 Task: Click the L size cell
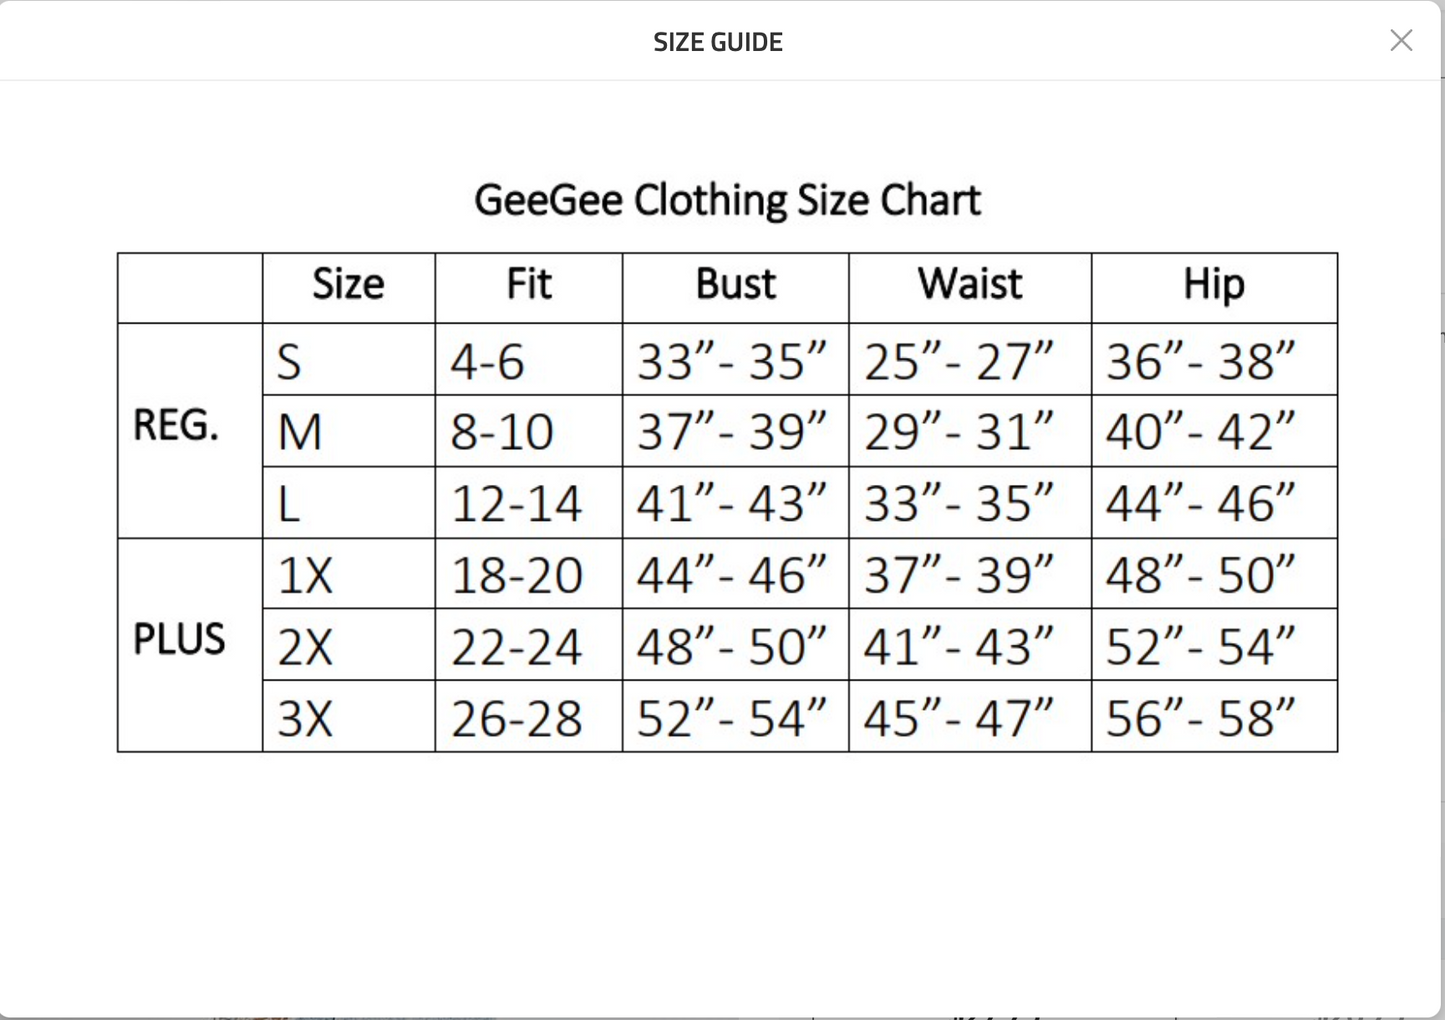pos(289,505)
